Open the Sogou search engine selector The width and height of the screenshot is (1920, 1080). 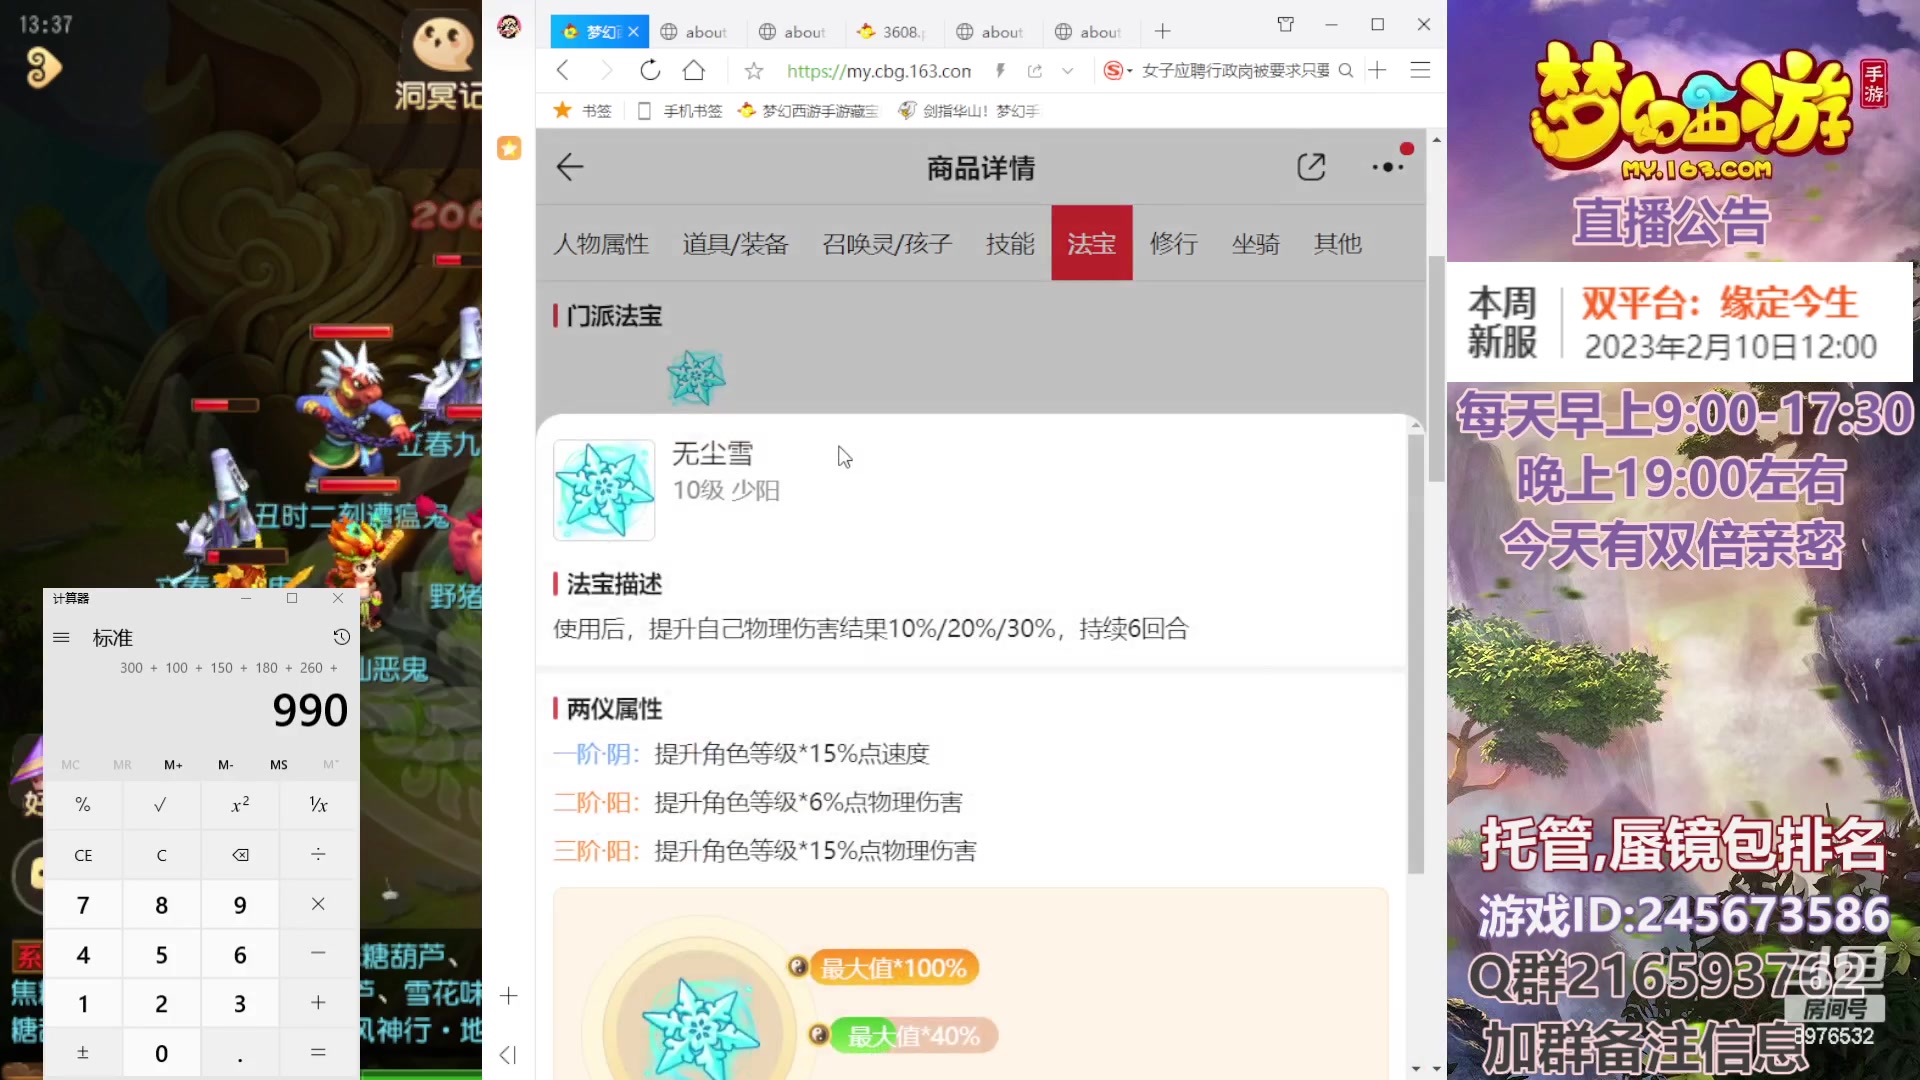point(1117,70)
